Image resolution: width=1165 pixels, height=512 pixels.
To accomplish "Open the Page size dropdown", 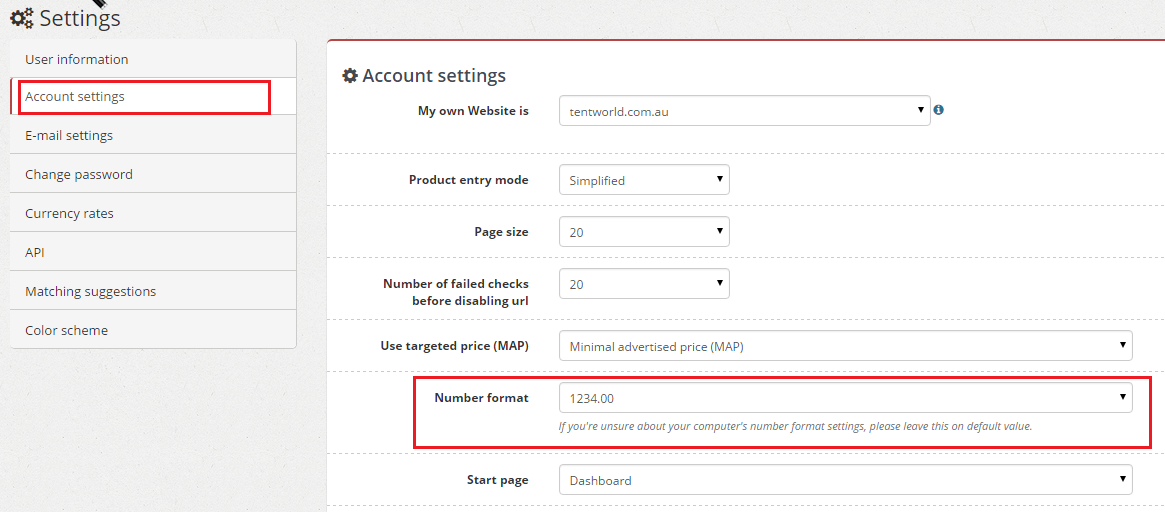I will 644,232.
